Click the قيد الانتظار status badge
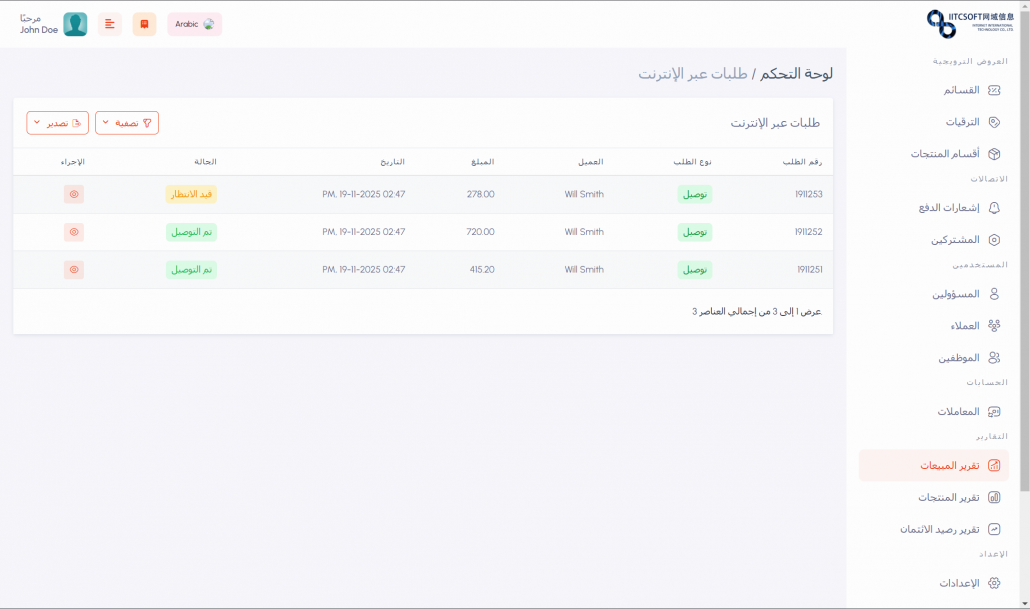The width and height of the screenshot is (1030, 609). [191, 194]
